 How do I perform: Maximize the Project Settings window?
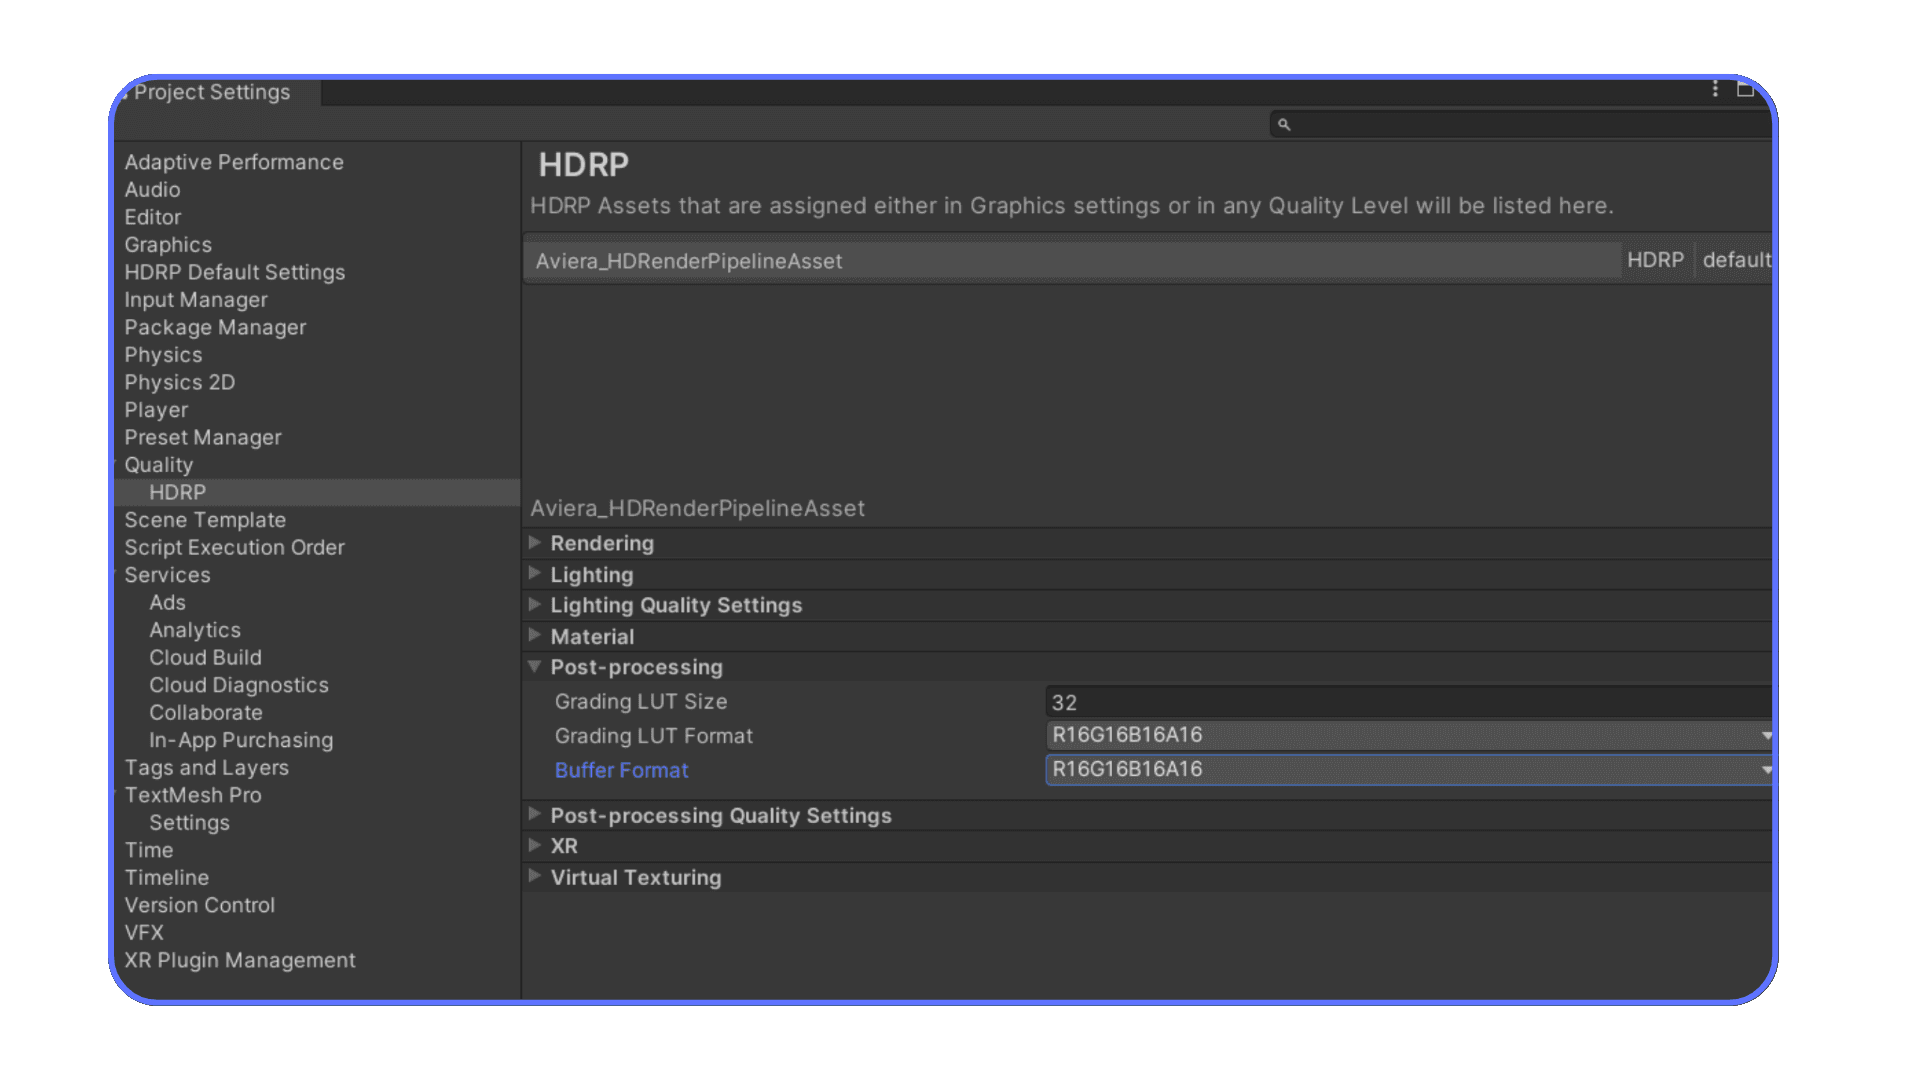coord(1746,89)
